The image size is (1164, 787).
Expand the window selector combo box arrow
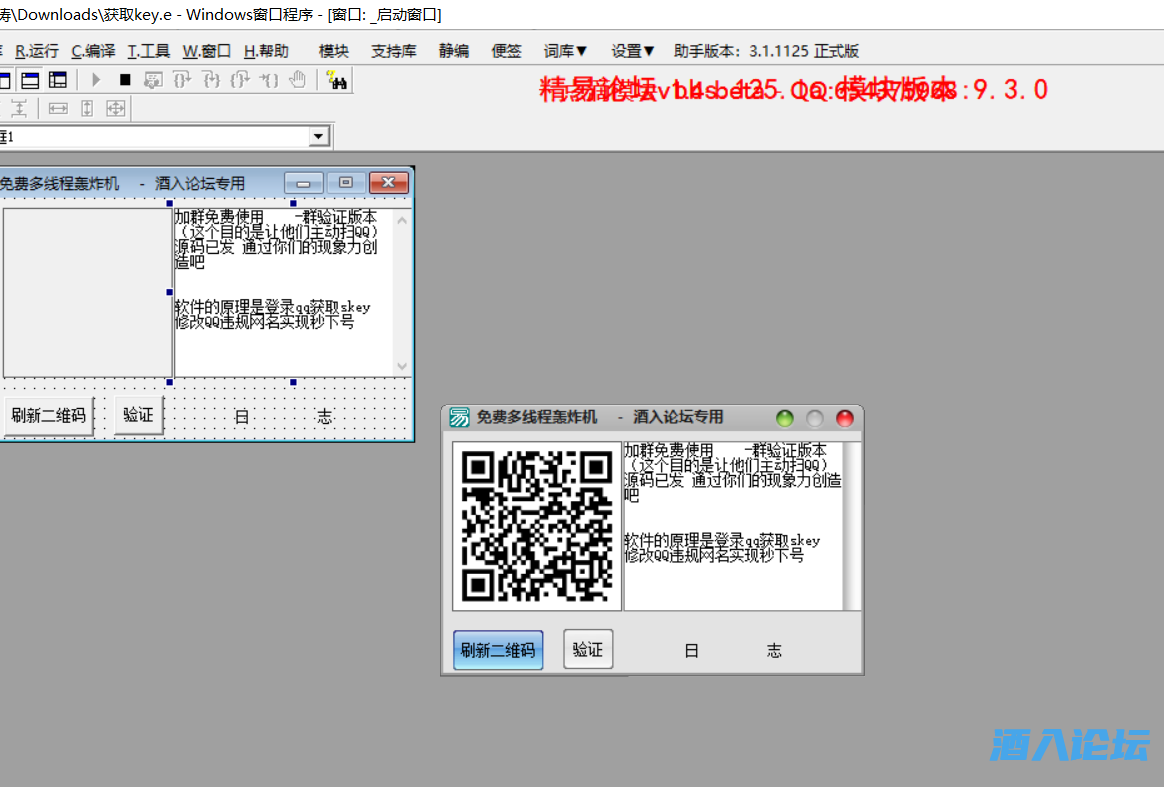(x=319, y=136)
